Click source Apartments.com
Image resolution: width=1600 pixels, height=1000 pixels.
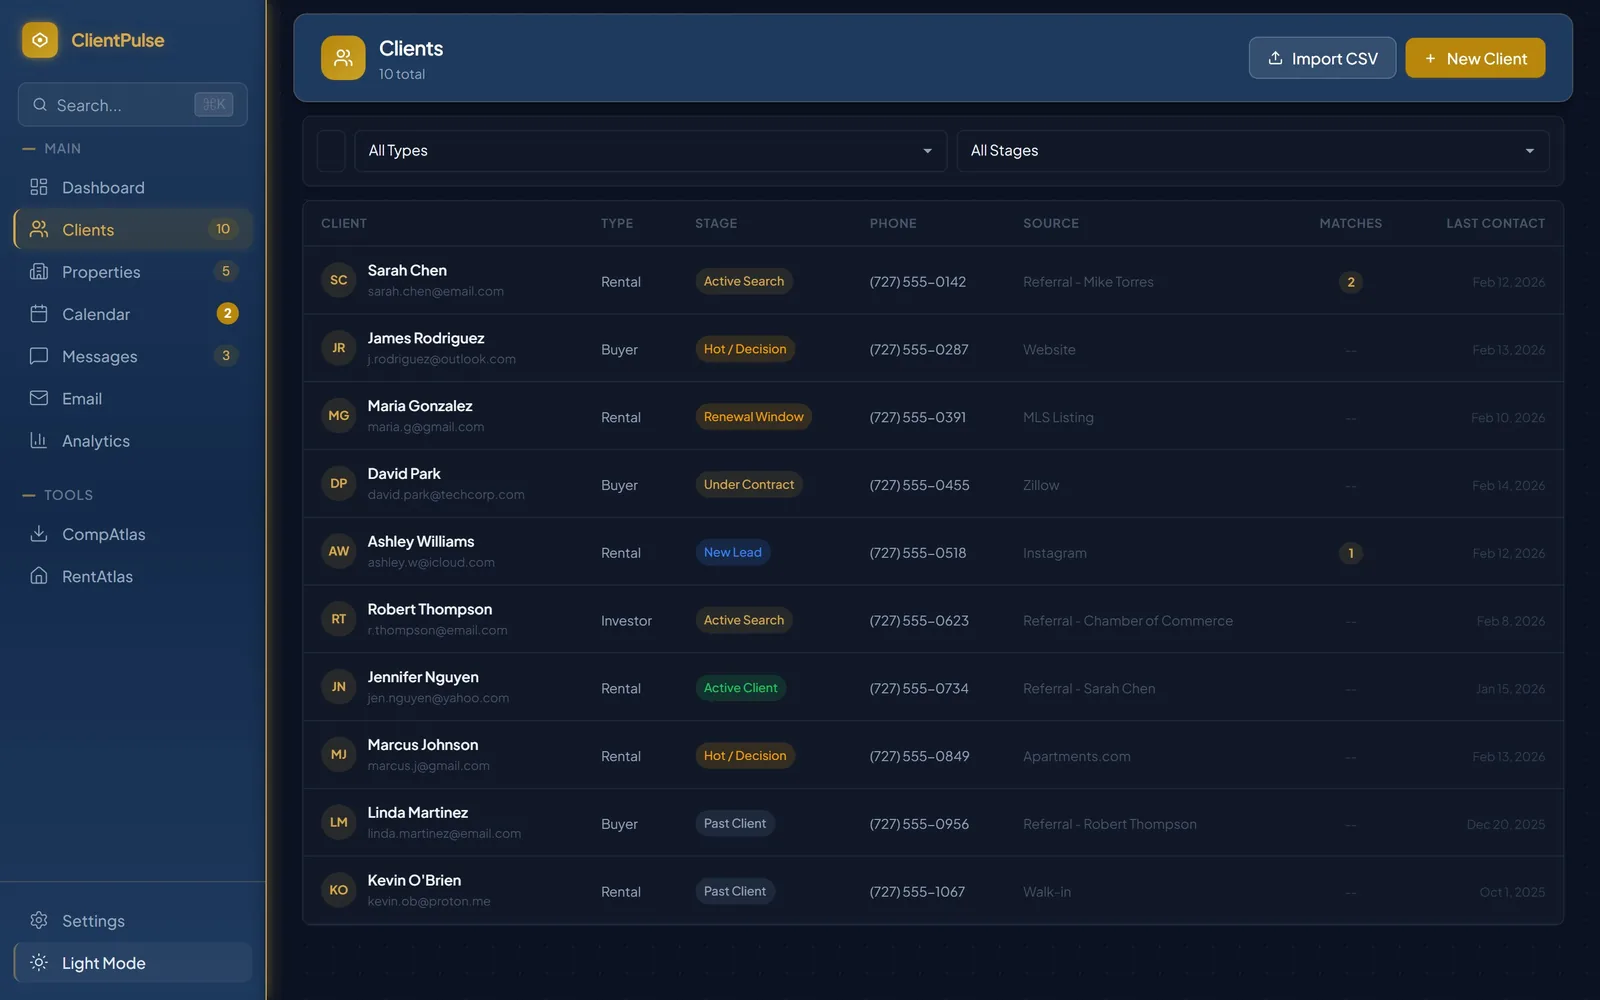pyautogui.click(x=1076, y=756)
